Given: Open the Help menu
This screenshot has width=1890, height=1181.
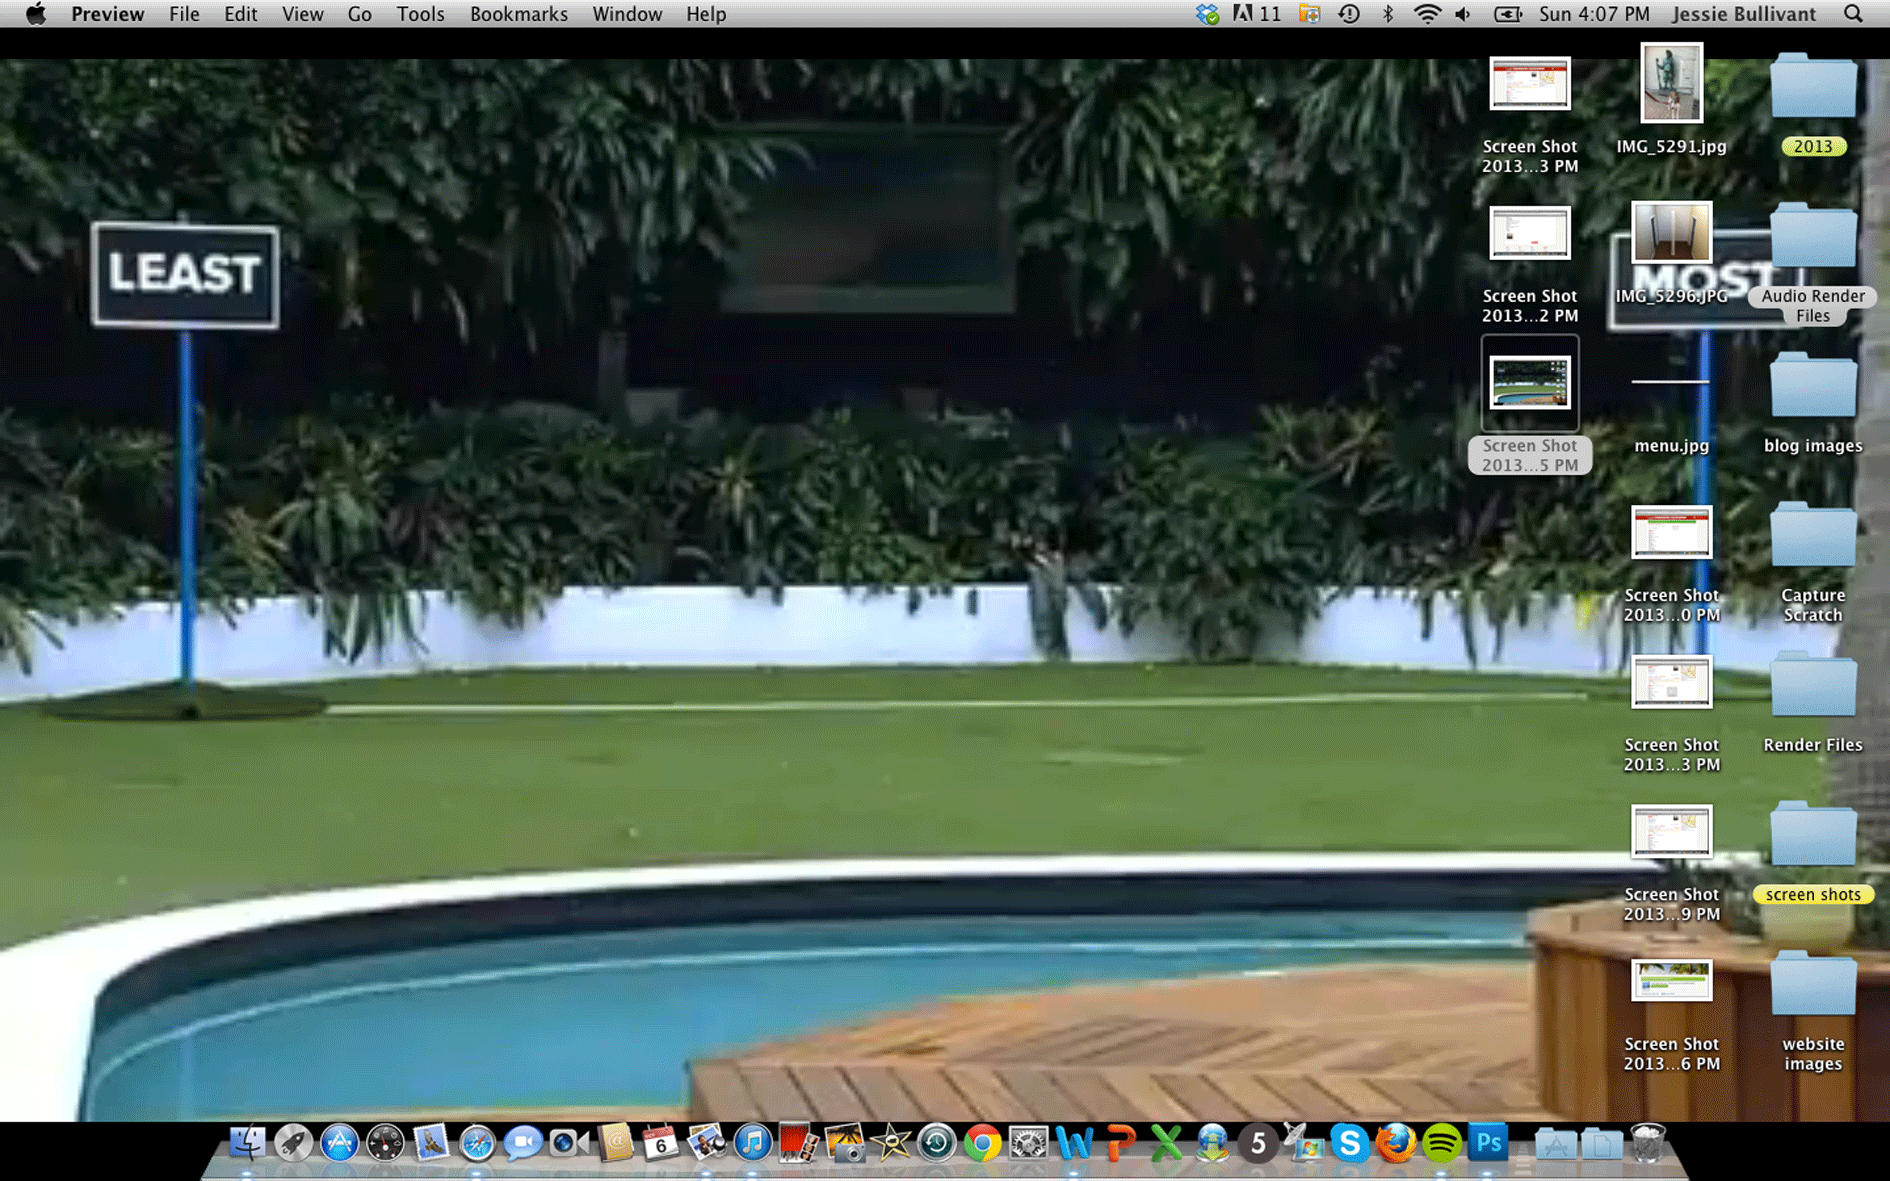Looking at the screenshot, I should (x=706, y=14).
